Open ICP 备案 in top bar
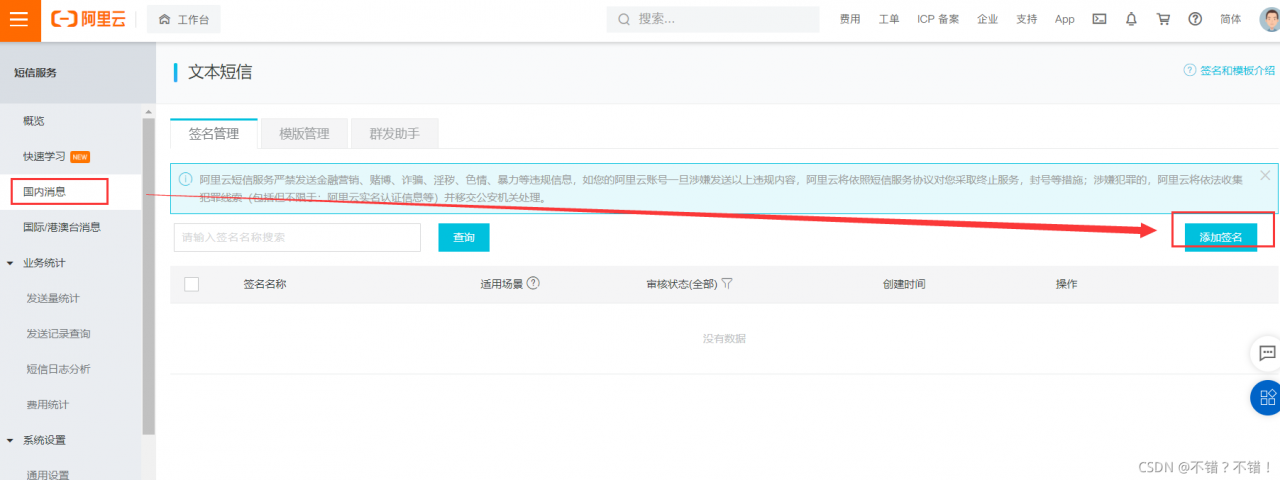This screenshot has width=1280, height=480. (938, 19)
